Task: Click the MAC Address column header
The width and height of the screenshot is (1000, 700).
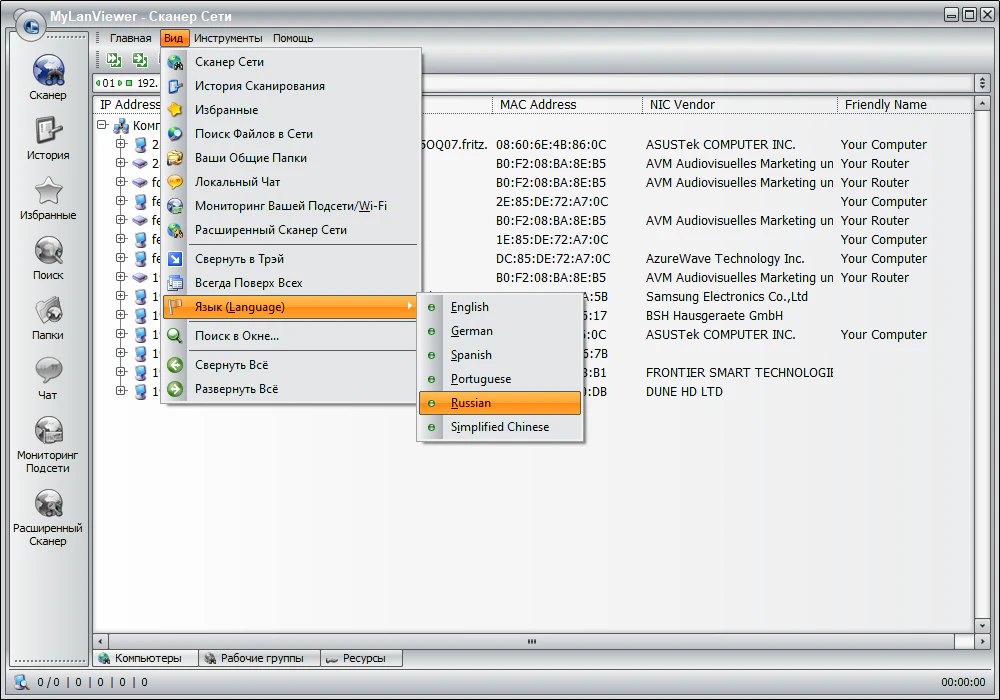Action: pyautogui.click(x=538, y=104)
